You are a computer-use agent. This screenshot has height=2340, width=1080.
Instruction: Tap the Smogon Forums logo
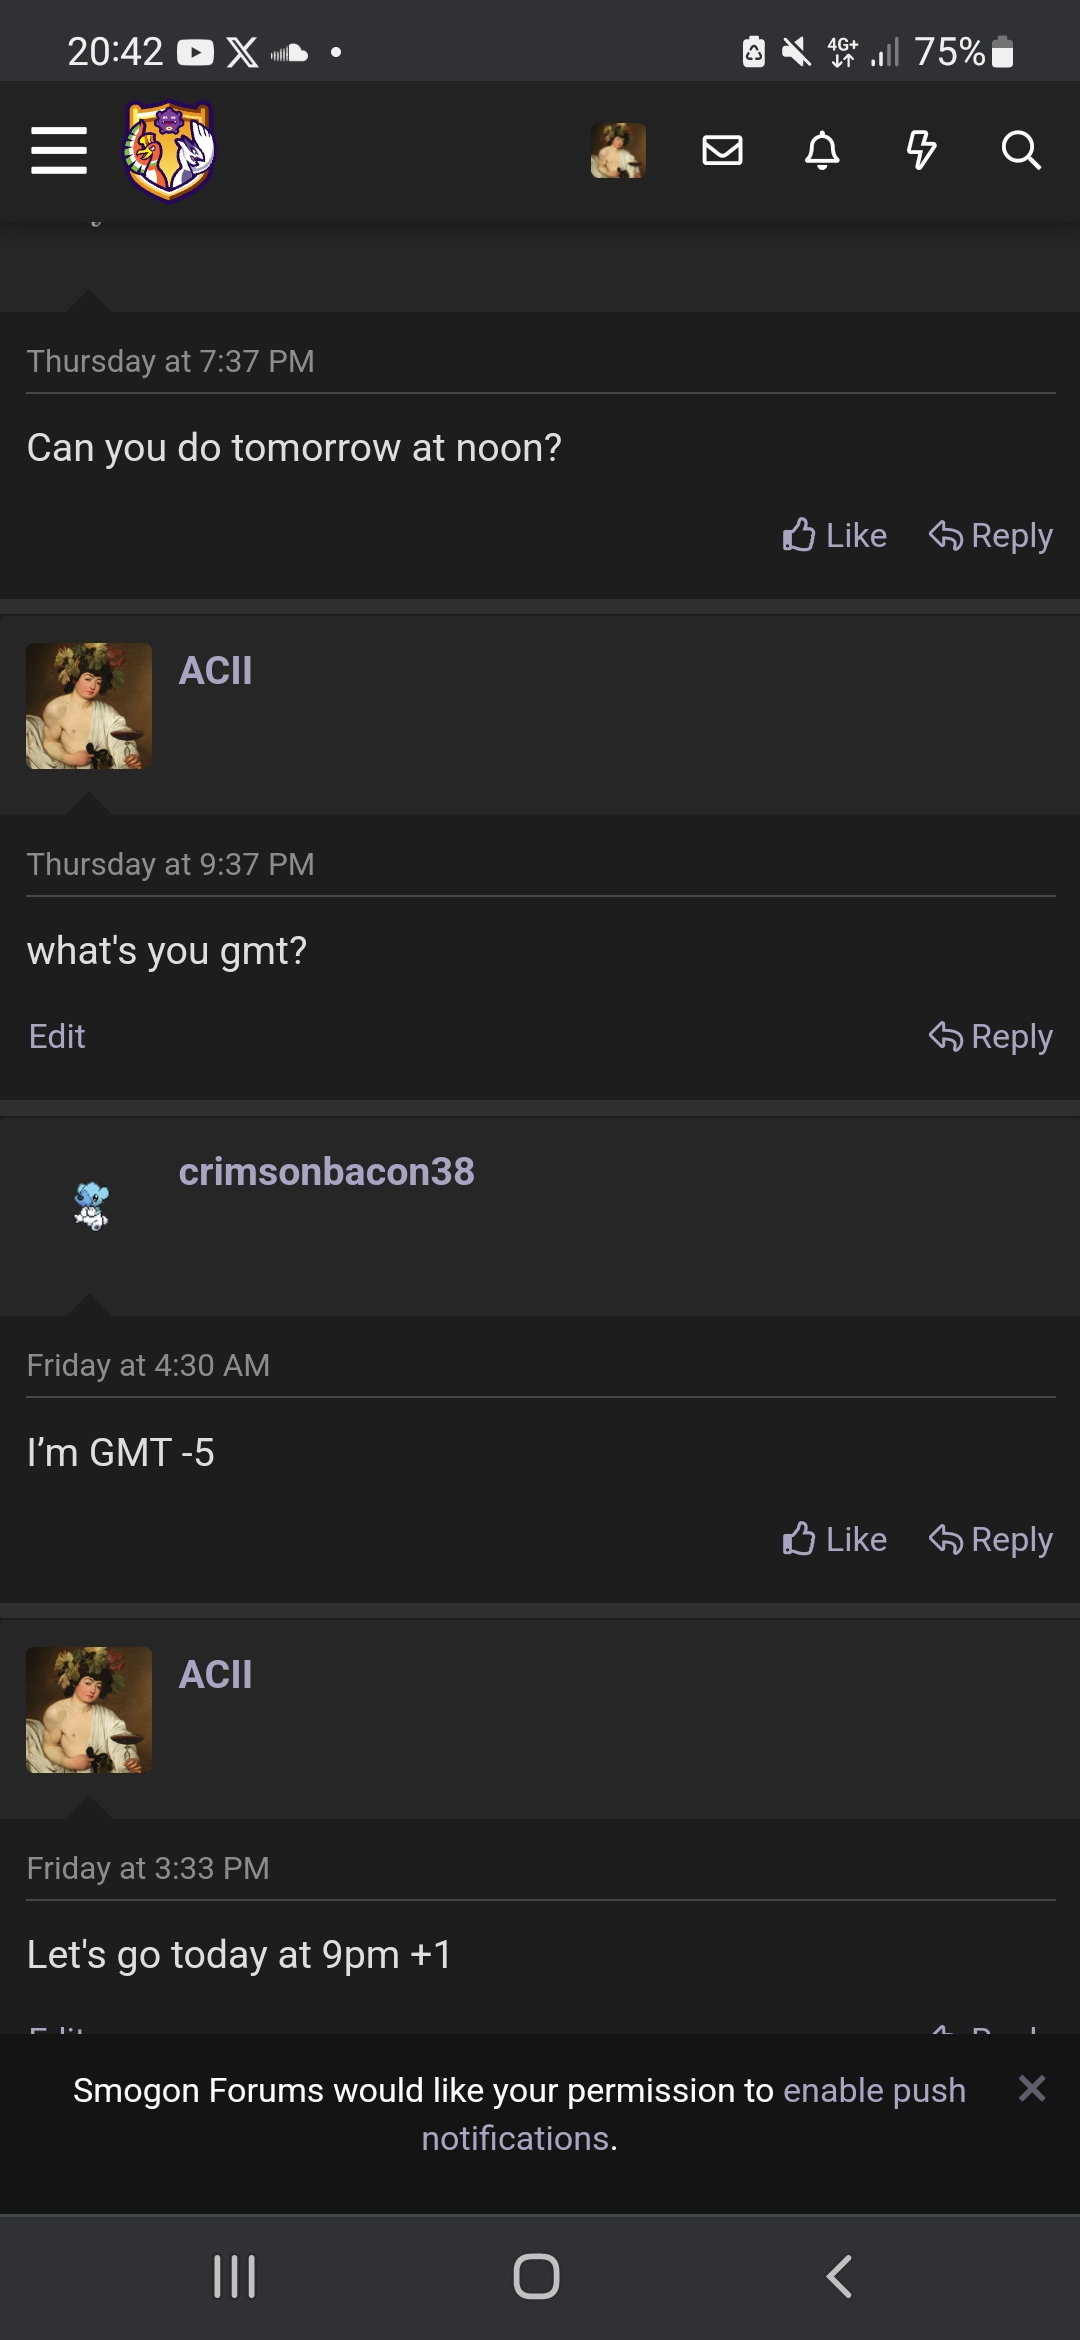coord(169,151)
